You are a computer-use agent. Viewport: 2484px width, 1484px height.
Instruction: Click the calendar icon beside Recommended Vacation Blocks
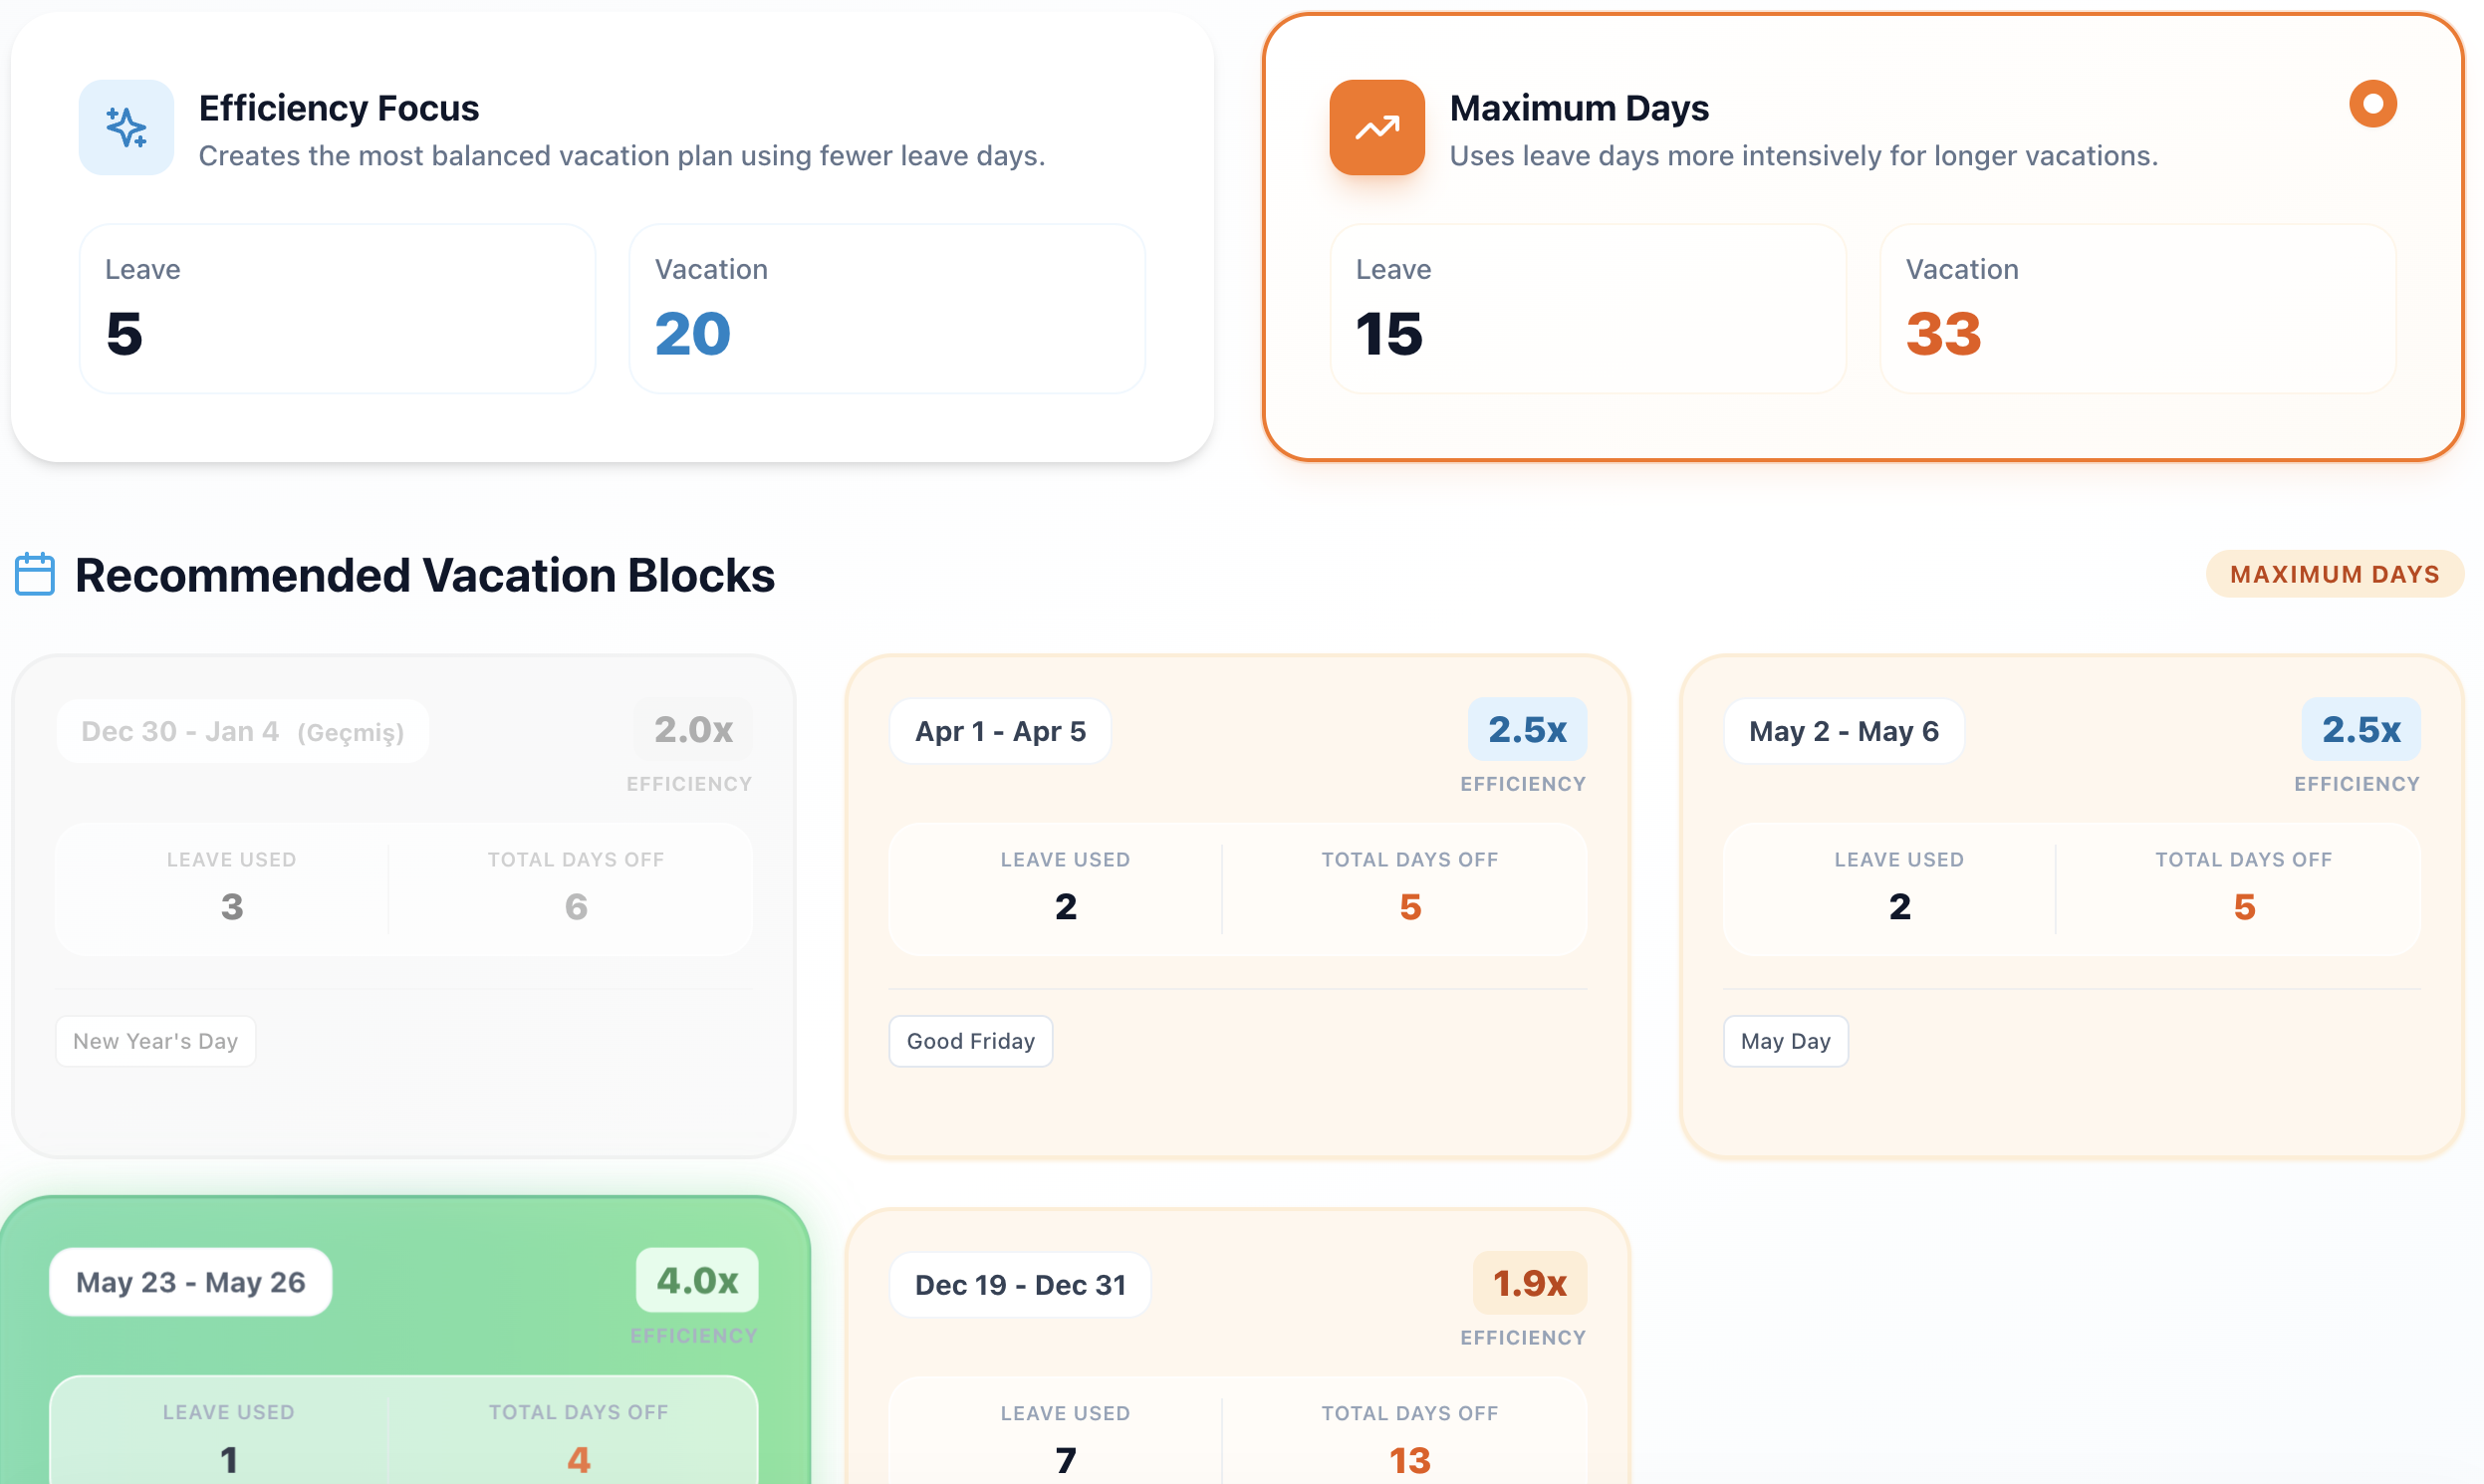pyautogui.click(x=34, y=574)
